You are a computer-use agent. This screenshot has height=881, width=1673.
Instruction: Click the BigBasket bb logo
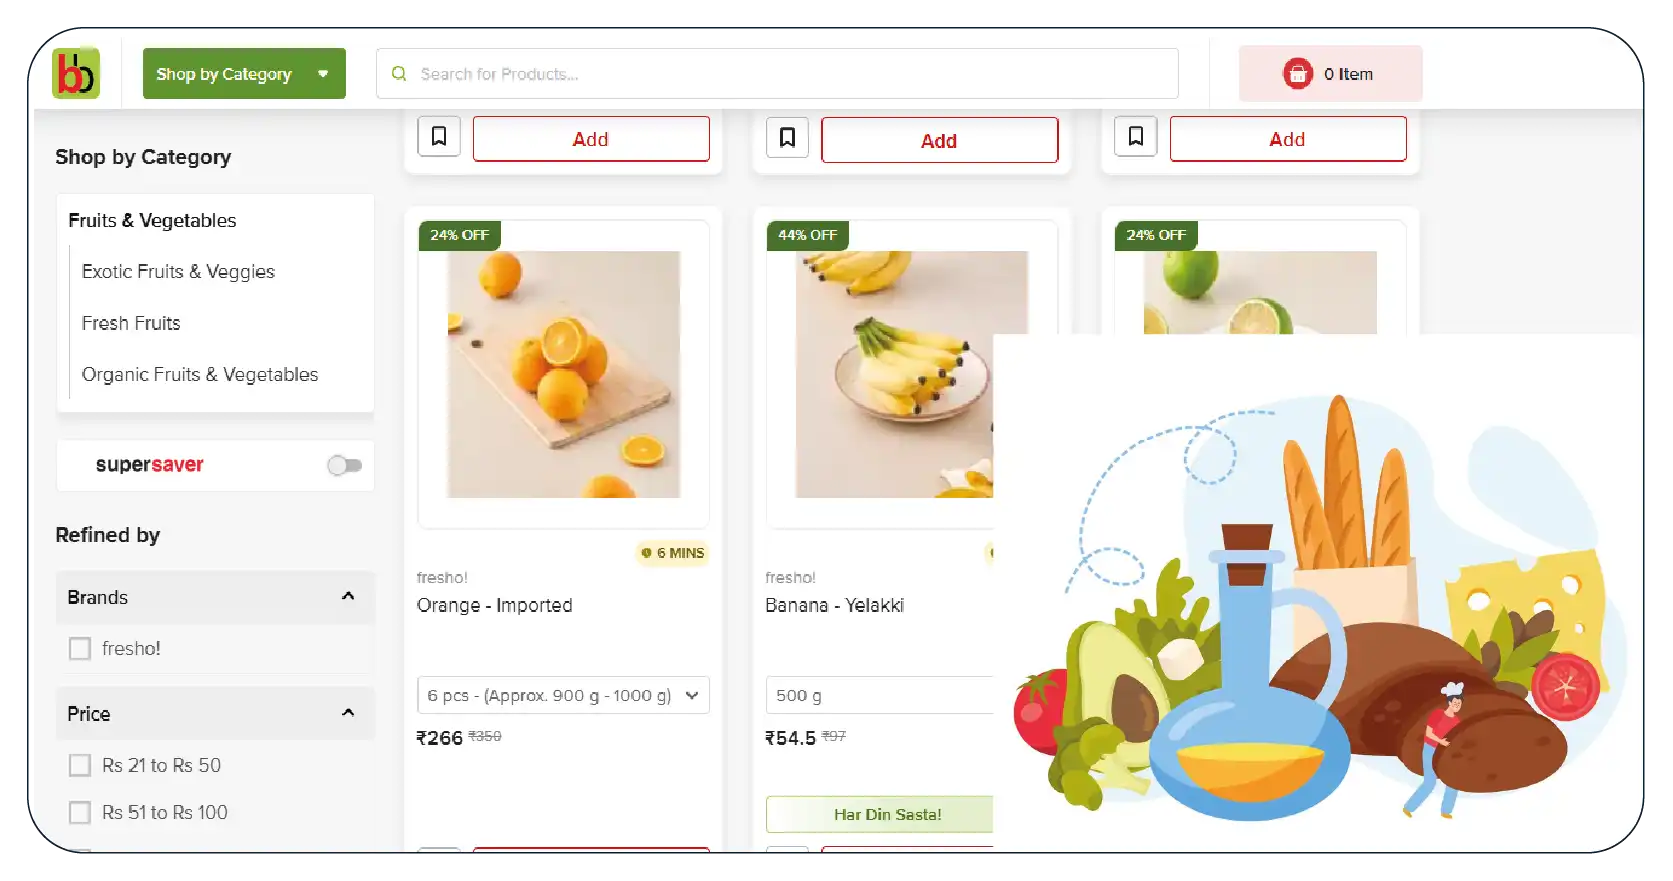tap(76, 73)
